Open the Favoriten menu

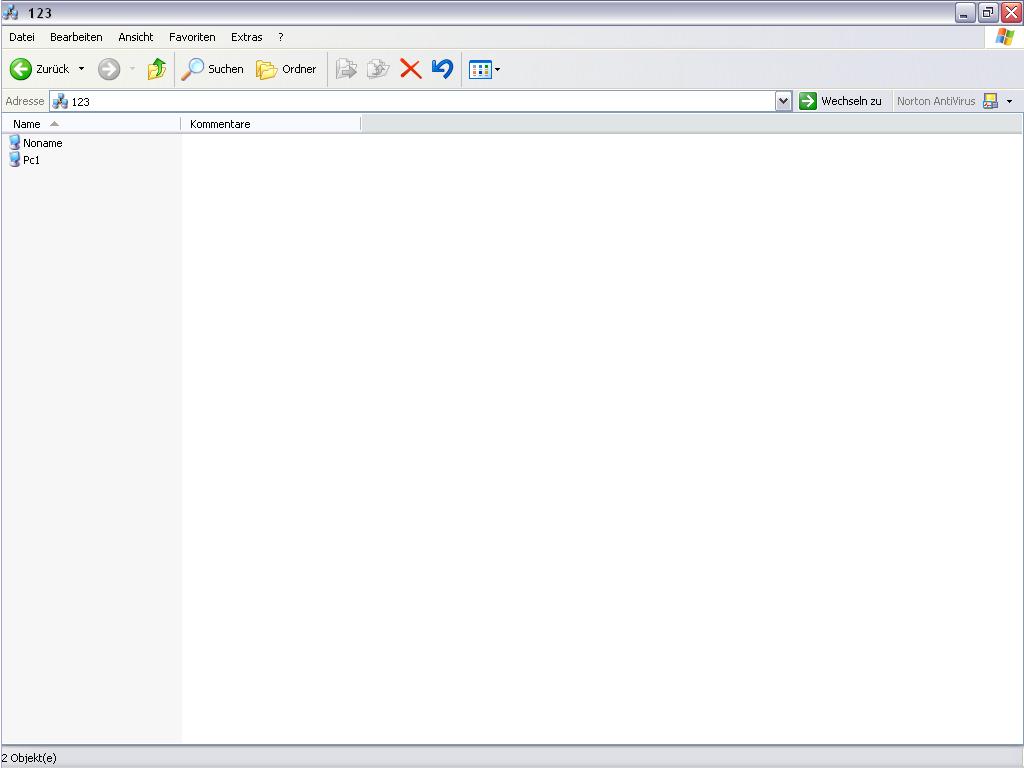[192, 37]
